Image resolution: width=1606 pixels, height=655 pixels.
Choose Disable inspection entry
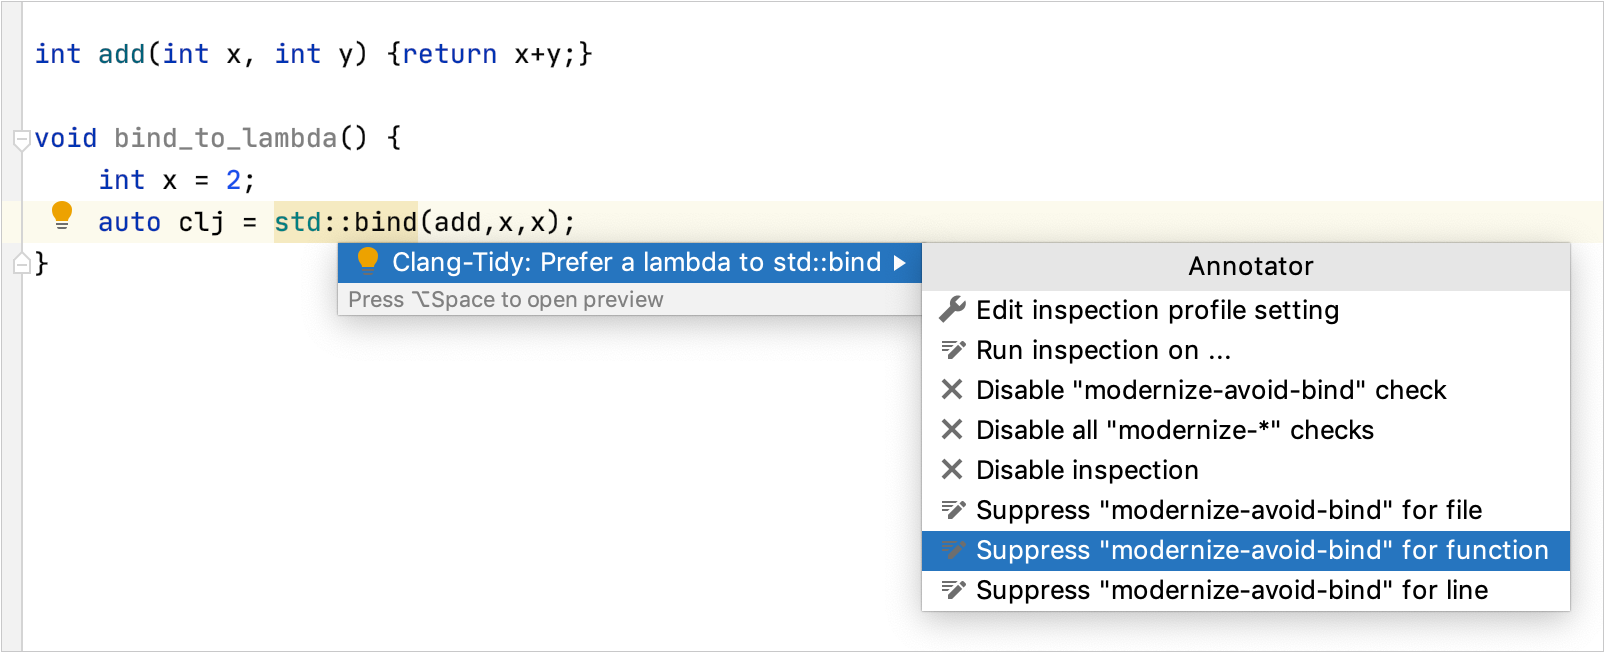[x=1086, y=470]
